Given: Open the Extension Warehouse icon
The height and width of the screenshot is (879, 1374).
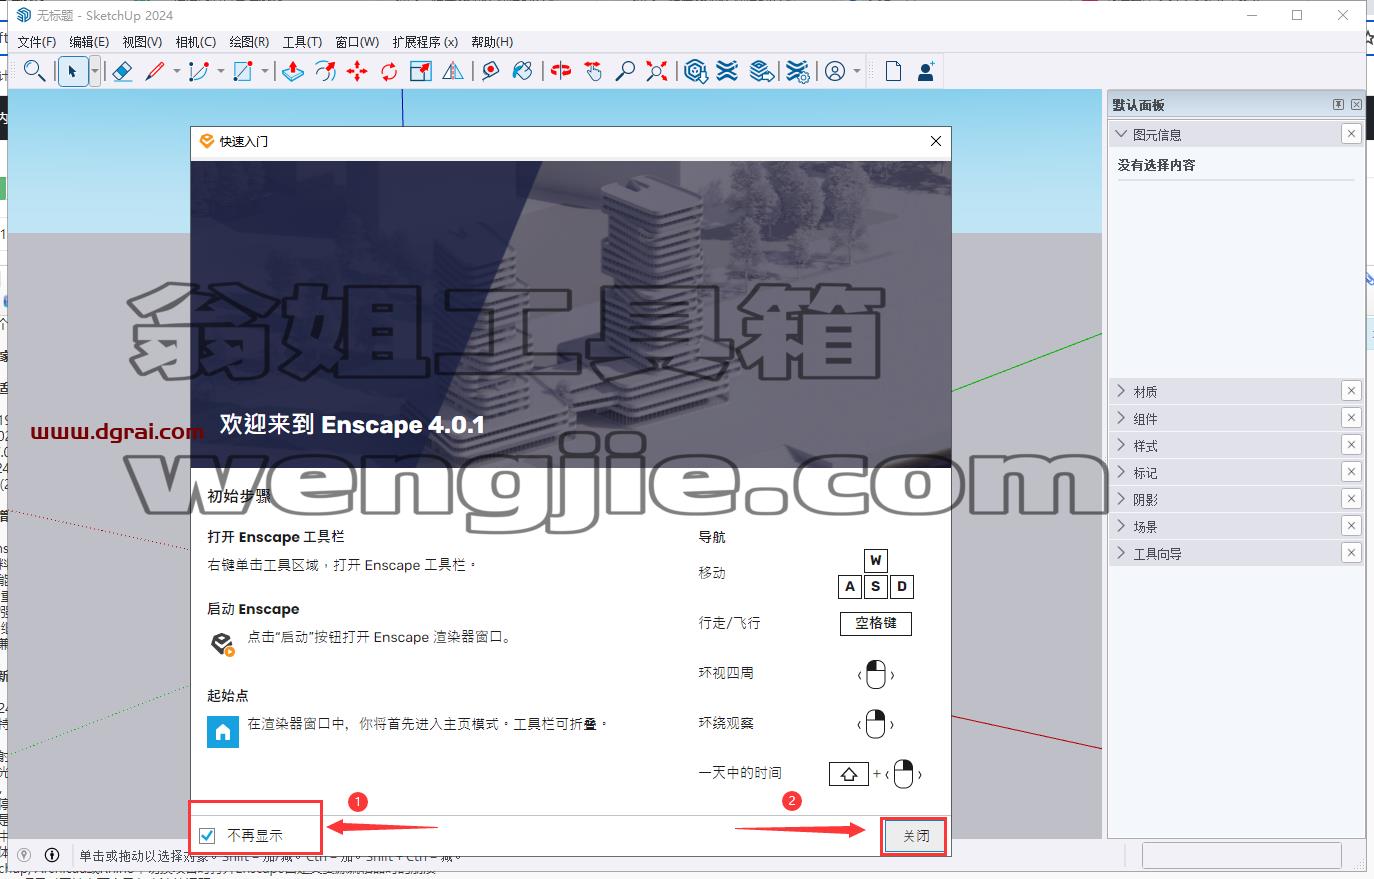Looking at the screenshot, I should (728, 71).
